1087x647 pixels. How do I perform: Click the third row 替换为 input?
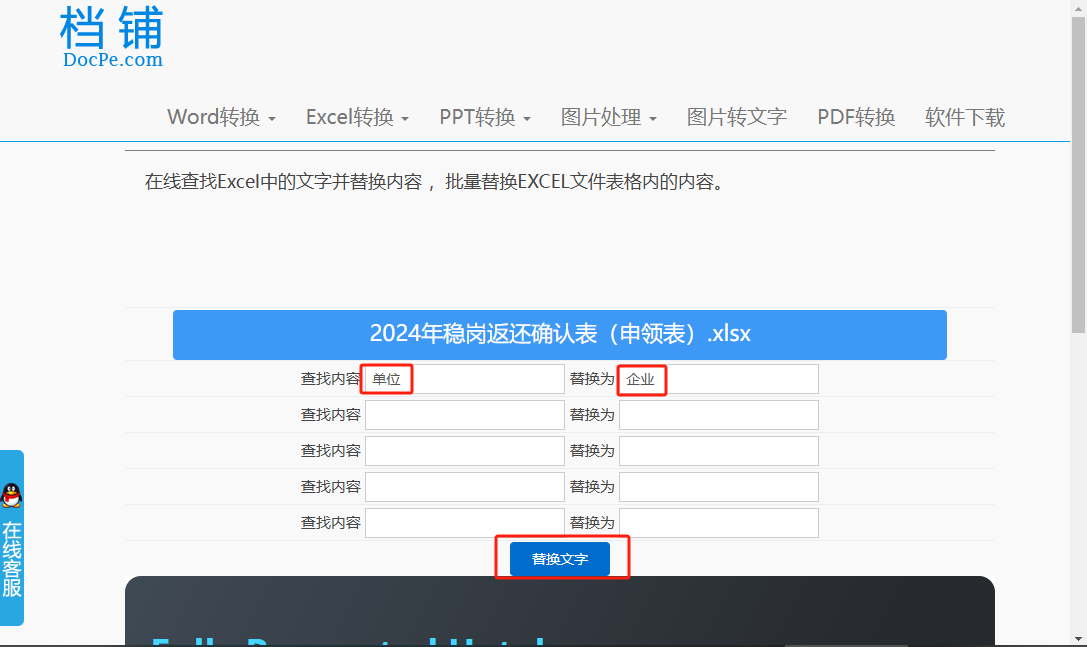coord(717,450)
